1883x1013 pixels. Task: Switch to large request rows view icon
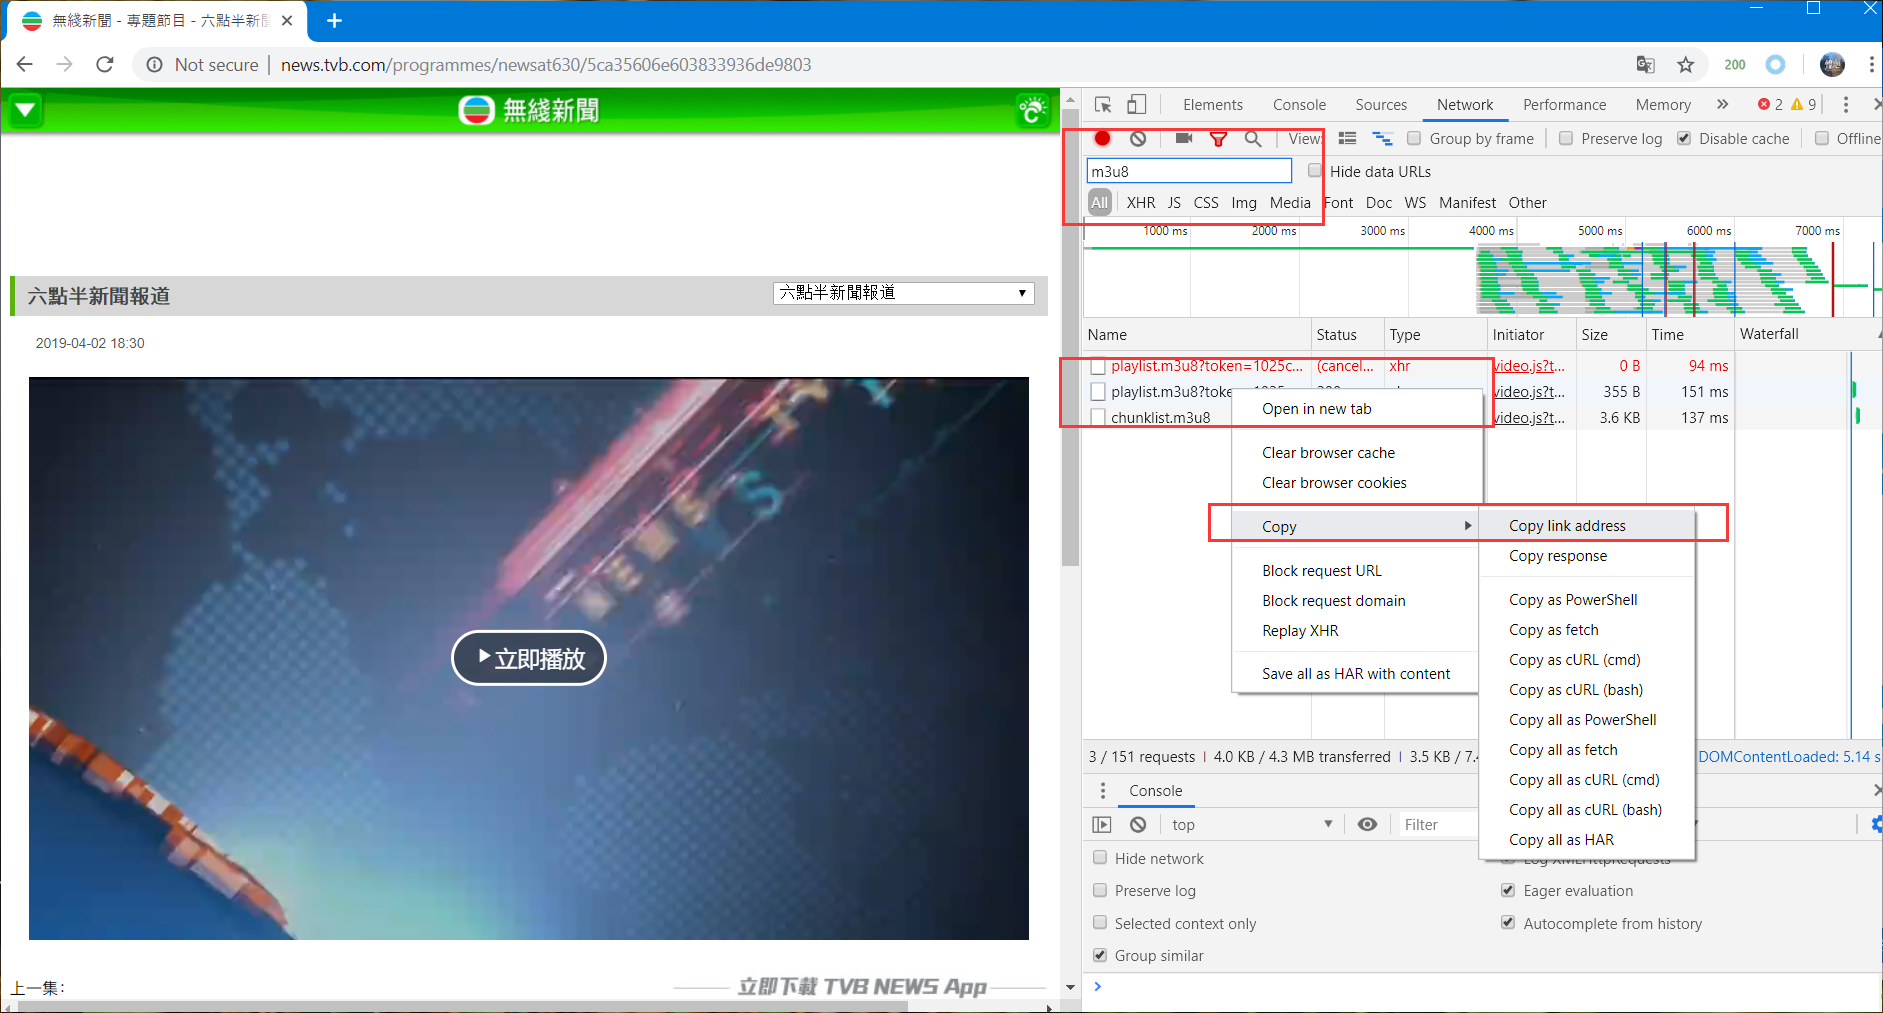pos(1348,139)
